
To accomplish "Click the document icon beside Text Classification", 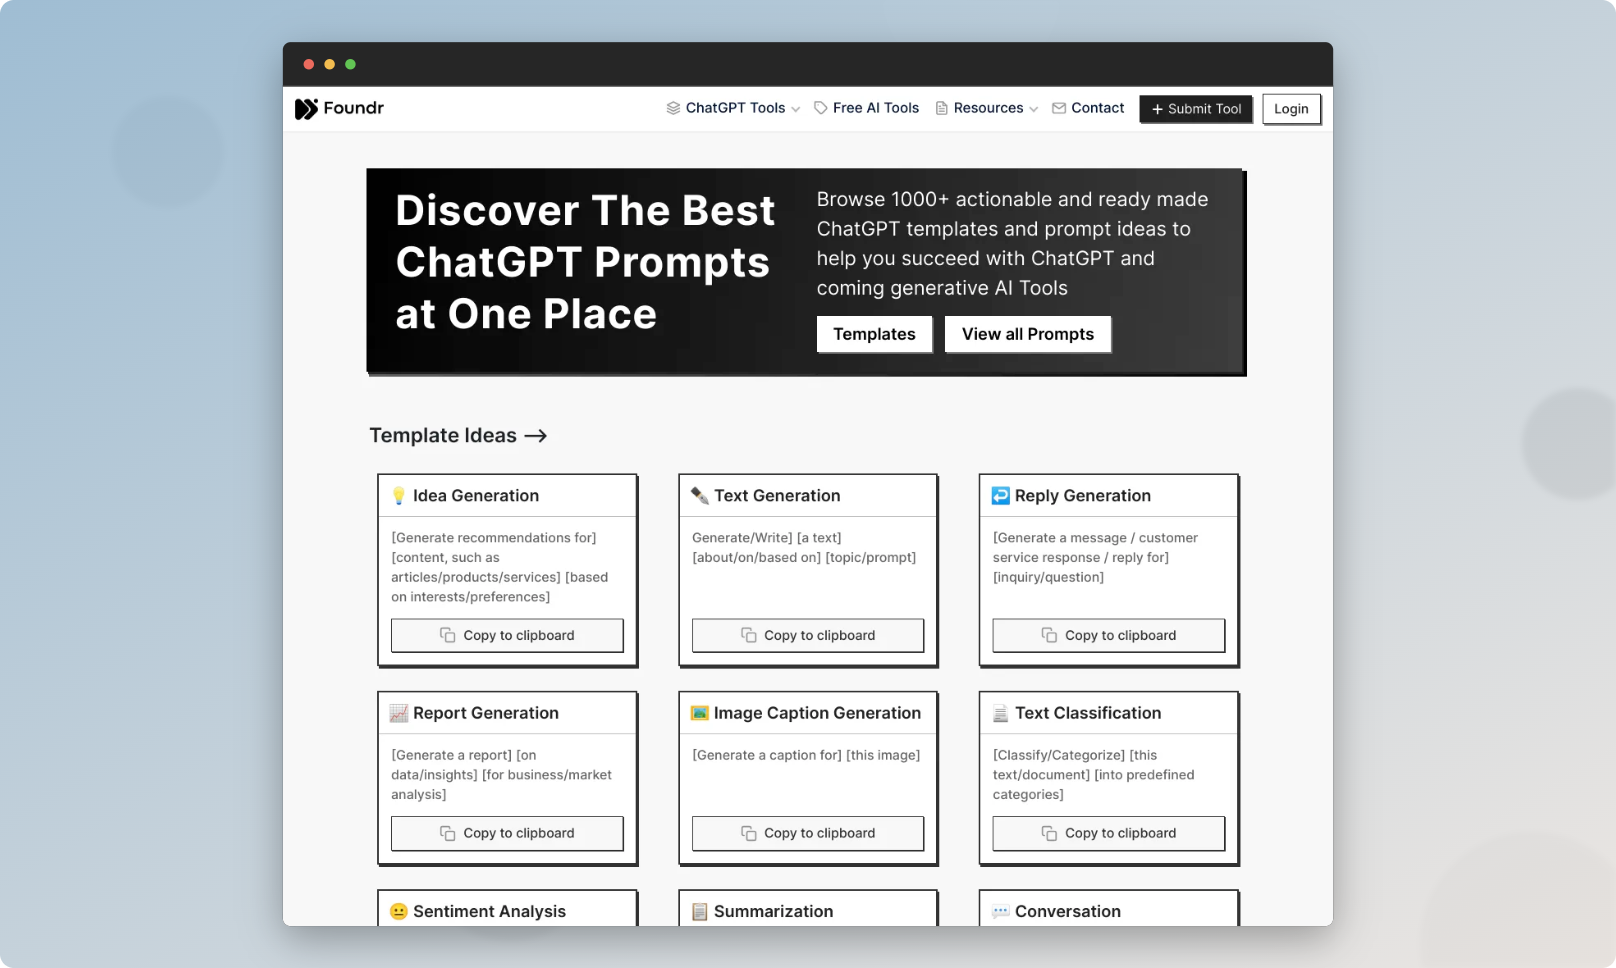I will (1000, 713).
